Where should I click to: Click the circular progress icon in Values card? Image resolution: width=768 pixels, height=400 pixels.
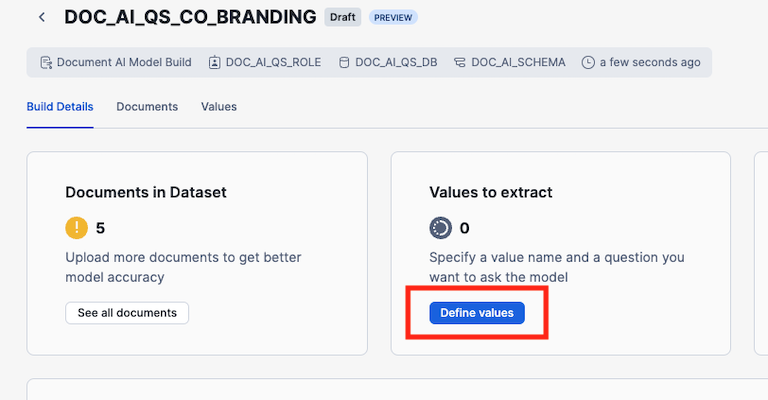(440, 227)
